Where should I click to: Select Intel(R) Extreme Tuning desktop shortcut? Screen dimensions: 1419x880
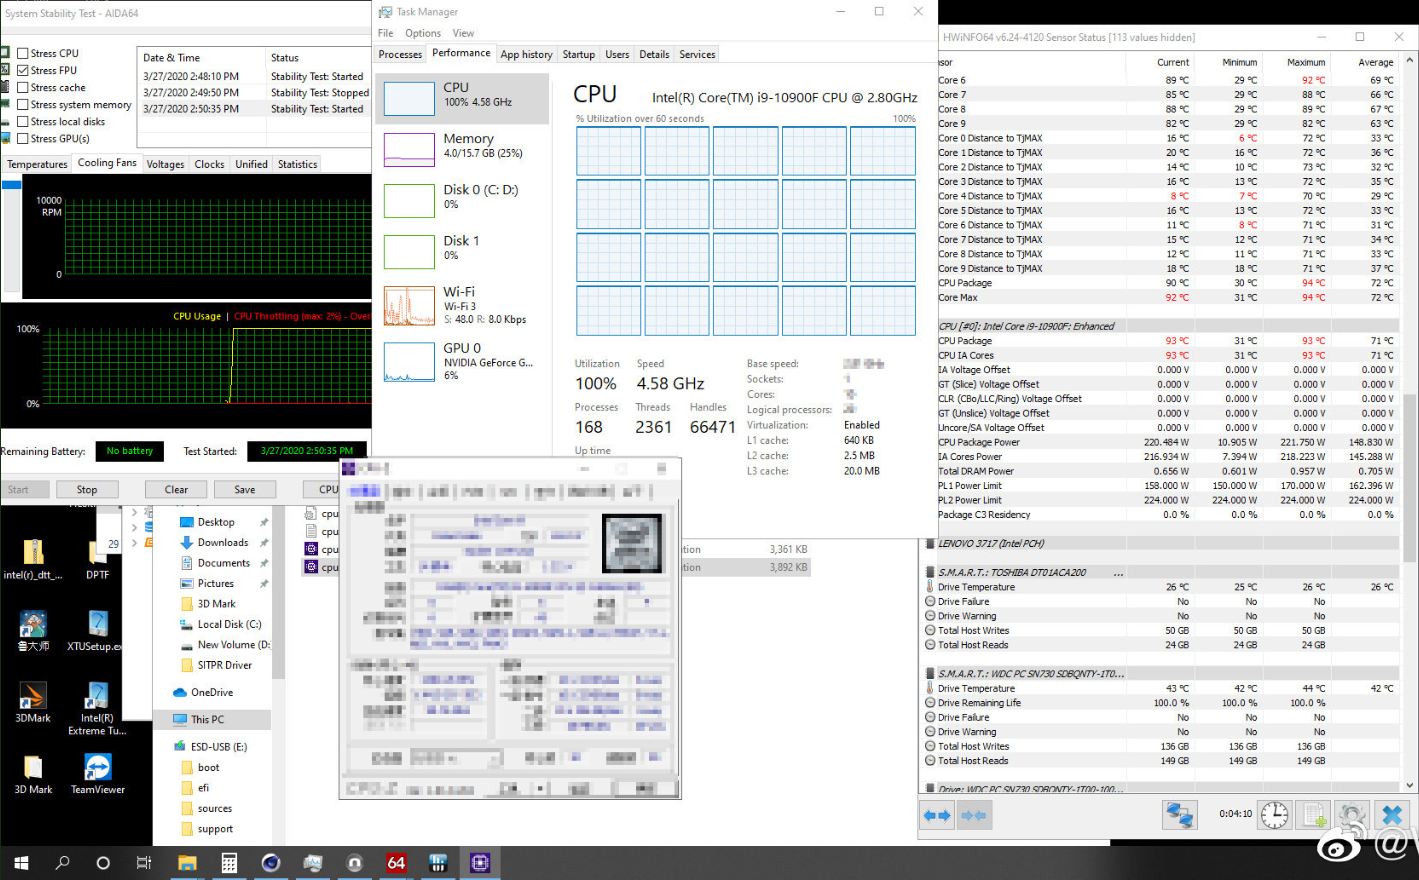point(97,709)
